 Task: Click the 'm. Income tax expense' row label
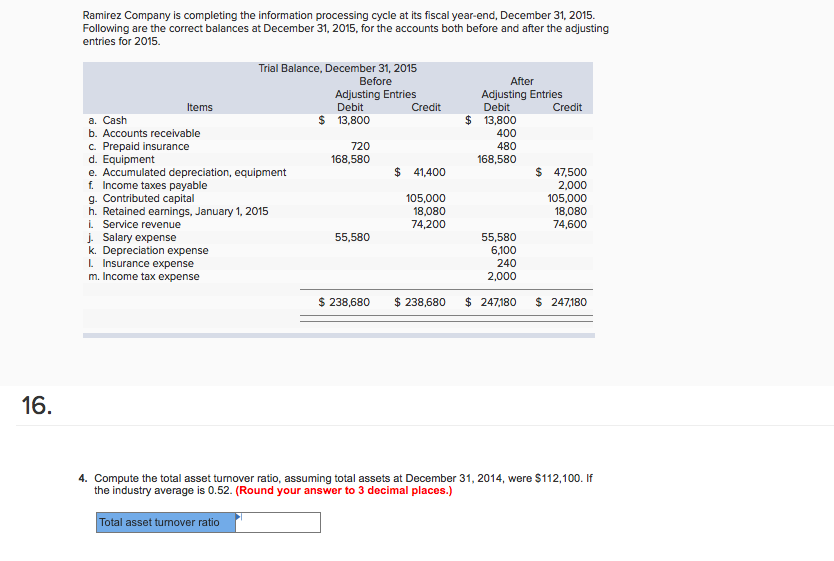[x=144, y=277]
